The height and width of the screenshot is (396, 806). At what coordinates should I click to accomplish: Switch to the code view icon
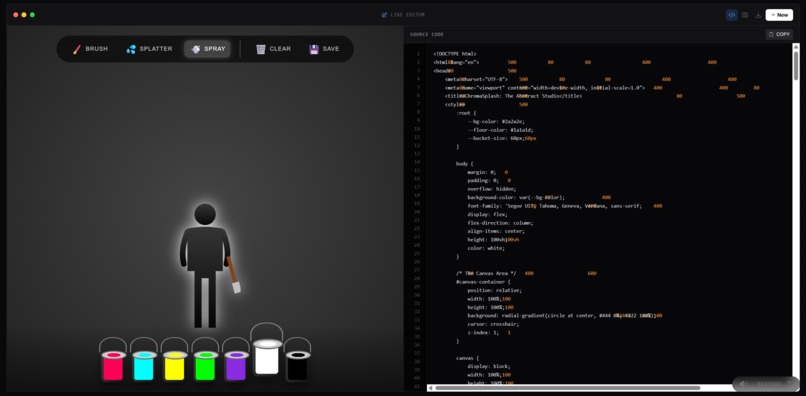point(731,15)
